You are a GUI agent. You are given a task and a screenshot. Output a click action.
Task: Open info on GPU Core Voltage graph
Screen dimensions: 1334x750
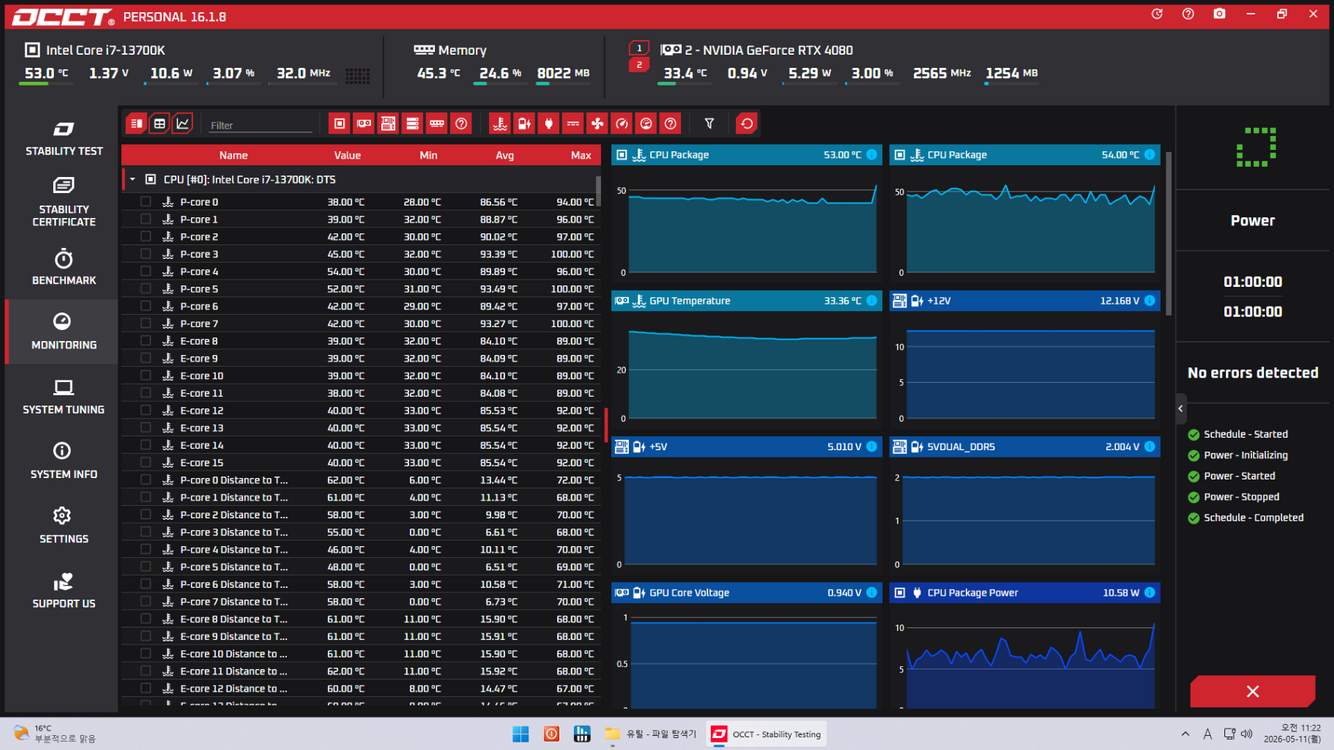click(x=871, y=593)
